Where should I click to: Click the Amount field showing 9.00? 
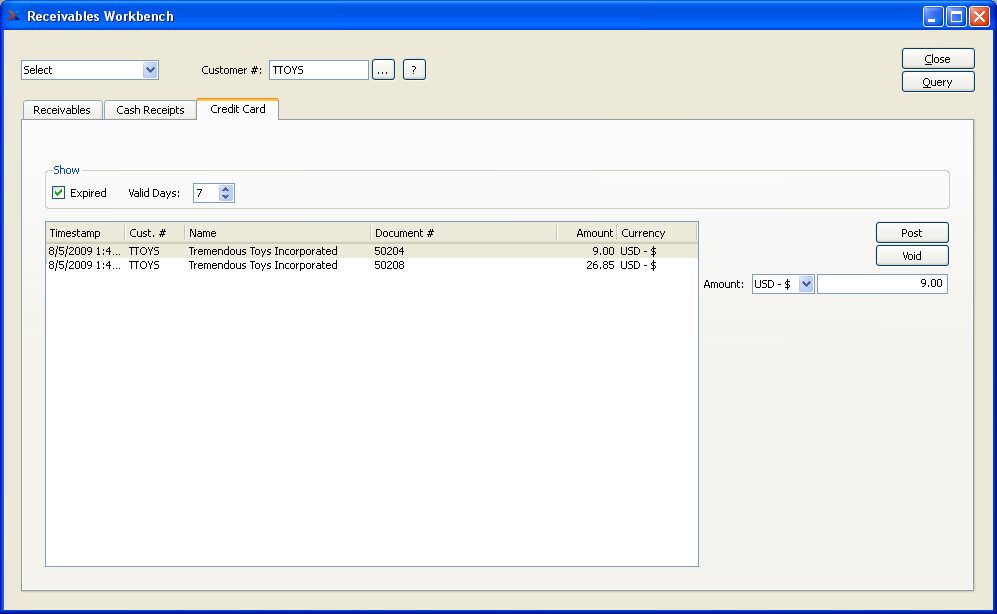pos(882,283)
